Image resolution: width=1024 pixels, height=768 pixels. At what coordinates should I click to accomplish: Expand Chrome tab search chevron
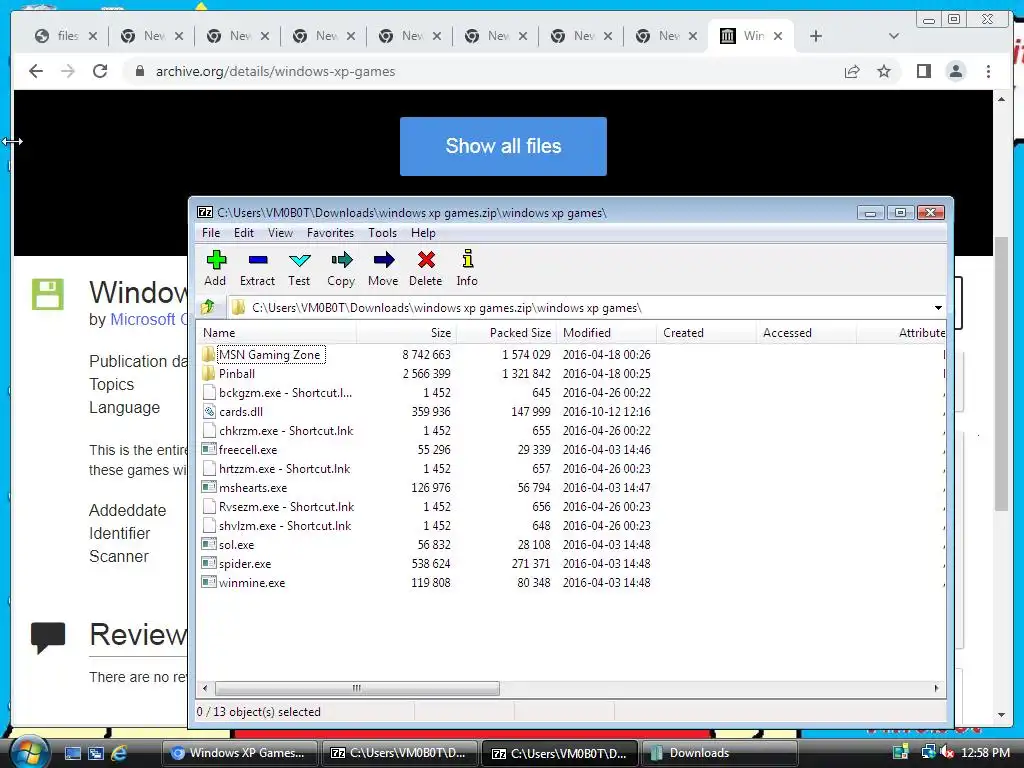(893, 36)
